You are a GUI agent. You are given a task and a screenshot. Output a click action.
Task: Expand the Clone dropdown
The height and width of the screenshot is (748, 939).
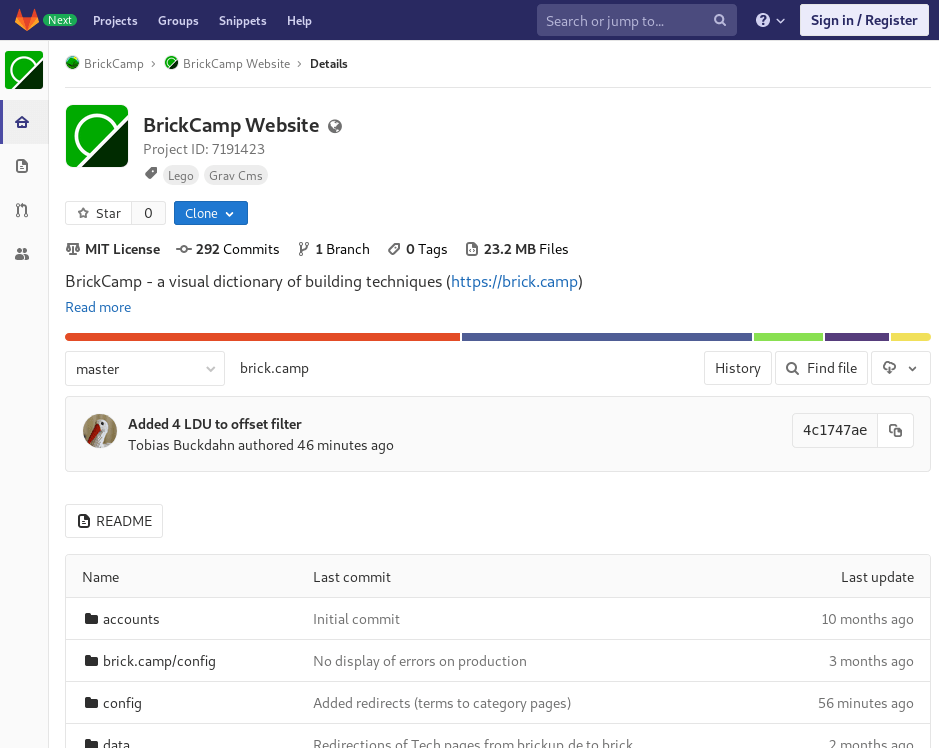(x=210, y=213)
